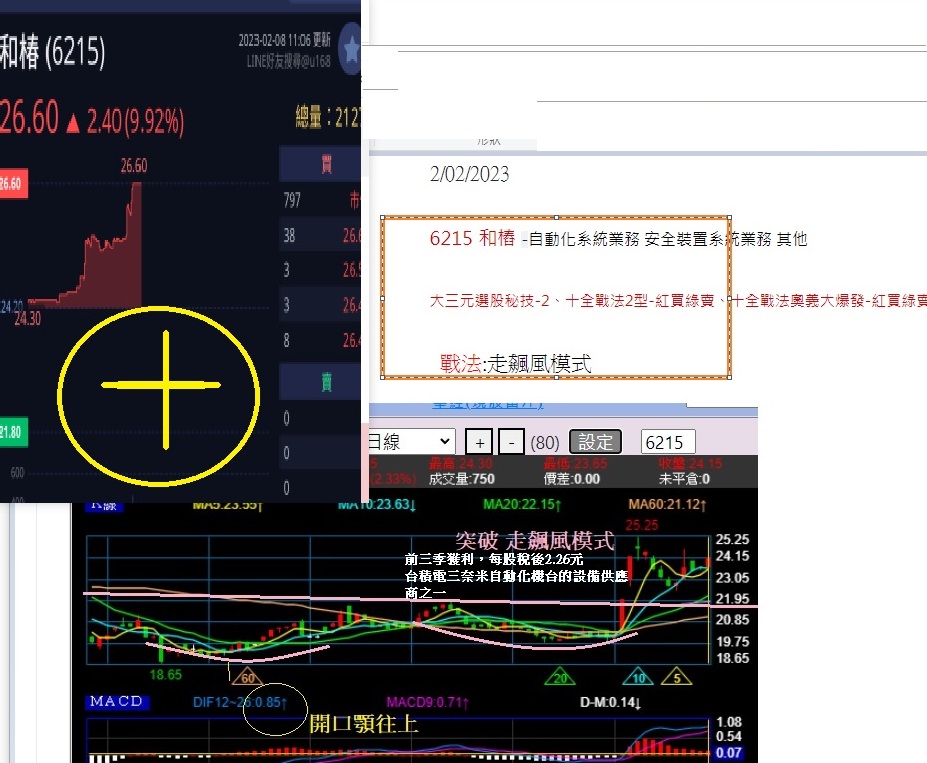The width and height of the screenshot is (927, 763).
Task: Click the 未平倉:0 text
Action: click(684, 479)
